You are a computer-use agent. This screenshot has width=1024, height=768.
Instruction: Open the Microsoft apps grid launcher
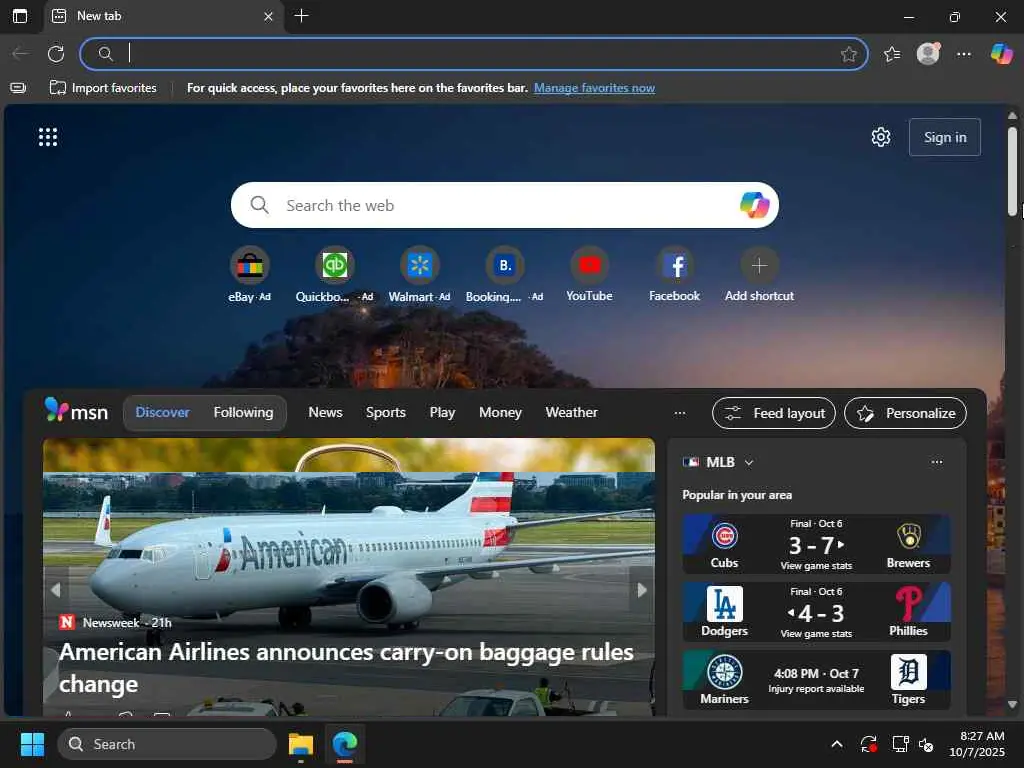point(48,137)
